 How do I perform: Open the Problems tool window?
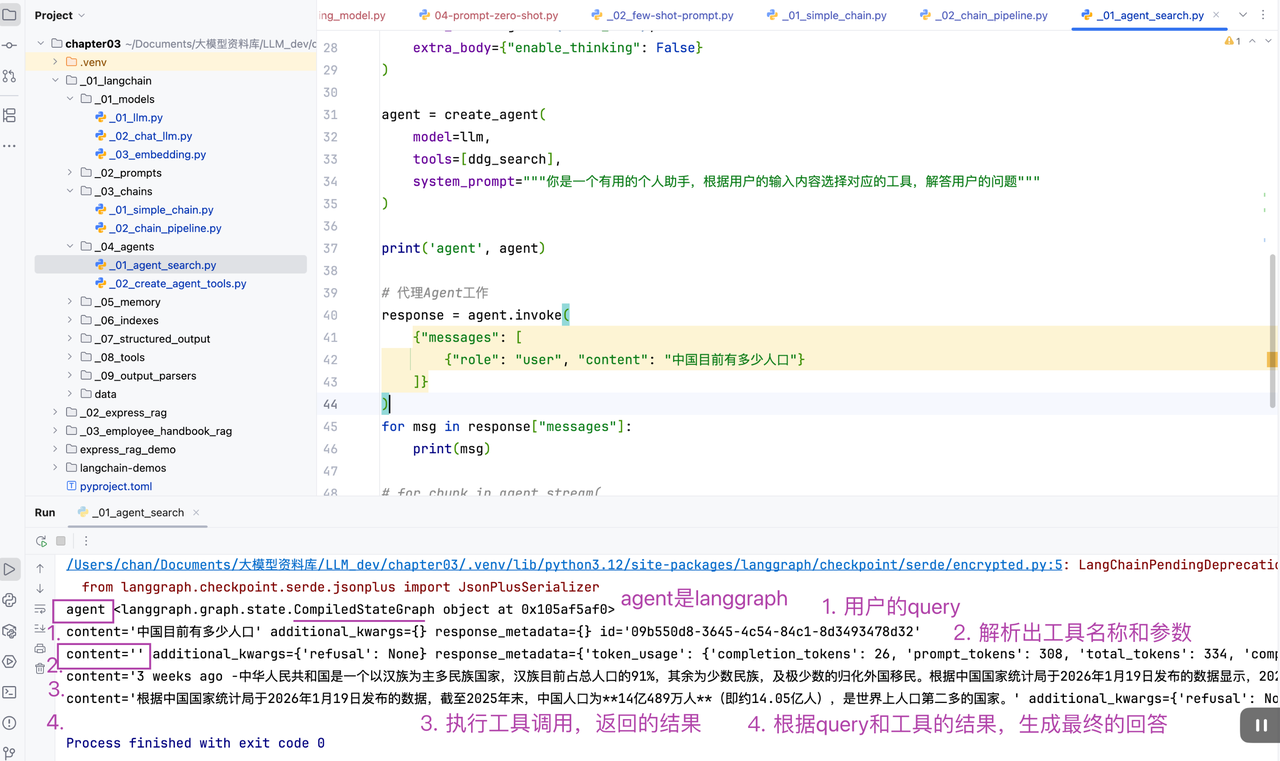pyautogui.click(x=10, y=723)
